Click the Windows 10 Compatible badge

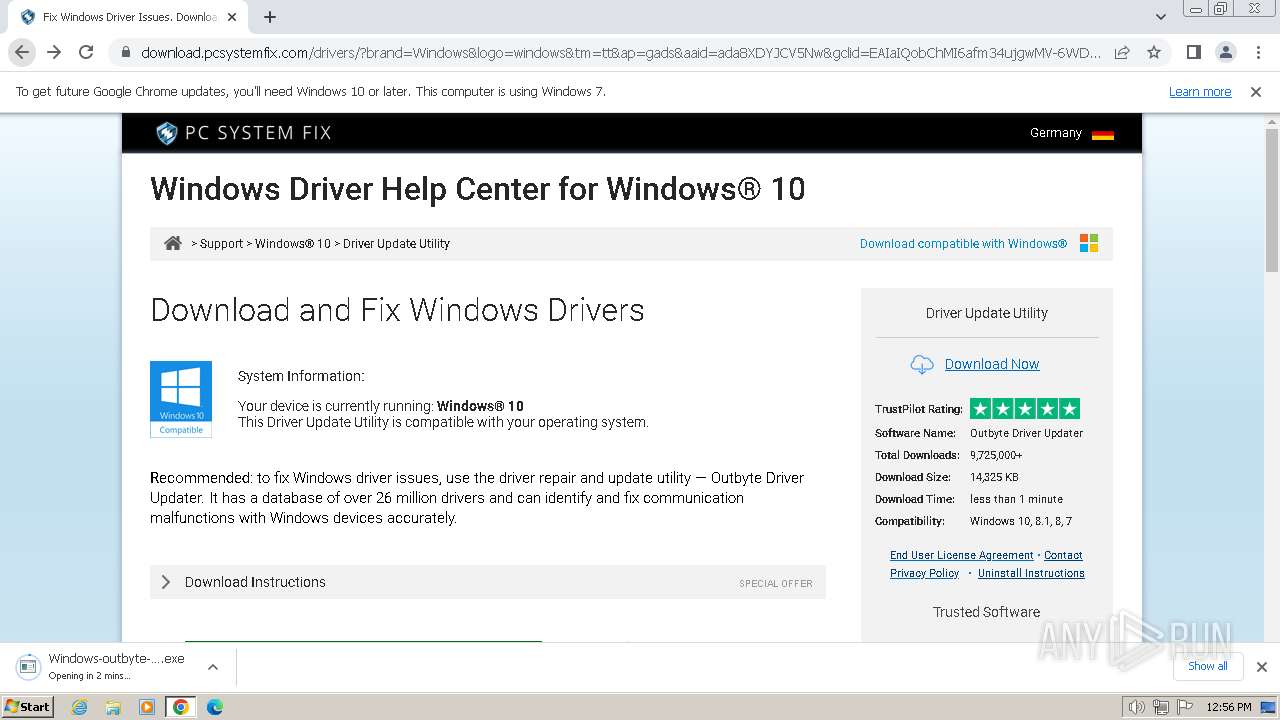click(181, 399)
